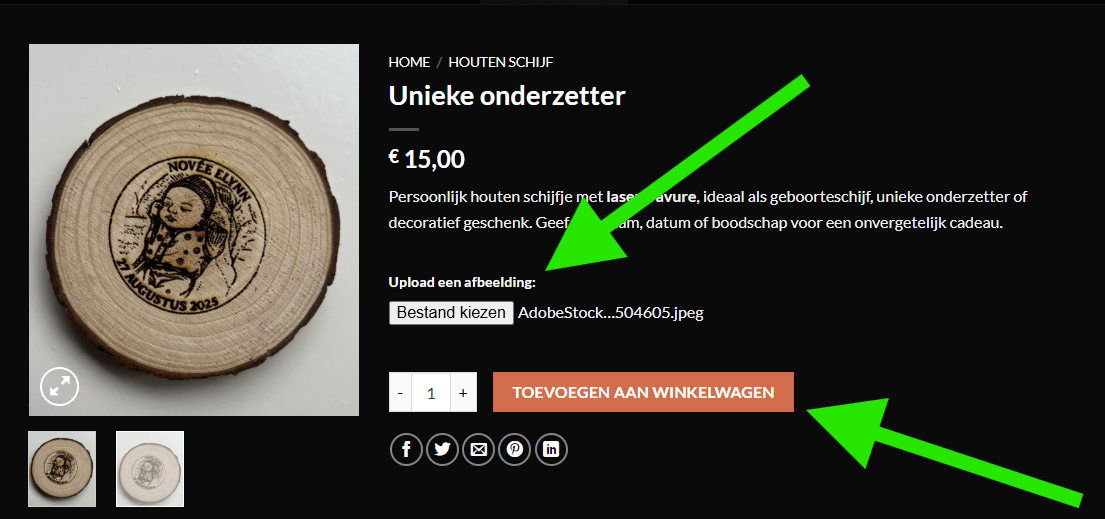Share product via email icon

[479, 449]
